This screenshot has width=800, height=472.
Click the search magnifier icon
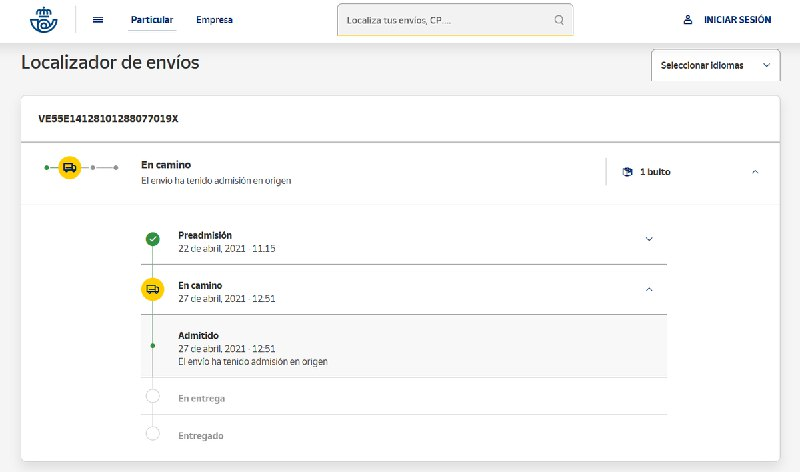(559, 20)
